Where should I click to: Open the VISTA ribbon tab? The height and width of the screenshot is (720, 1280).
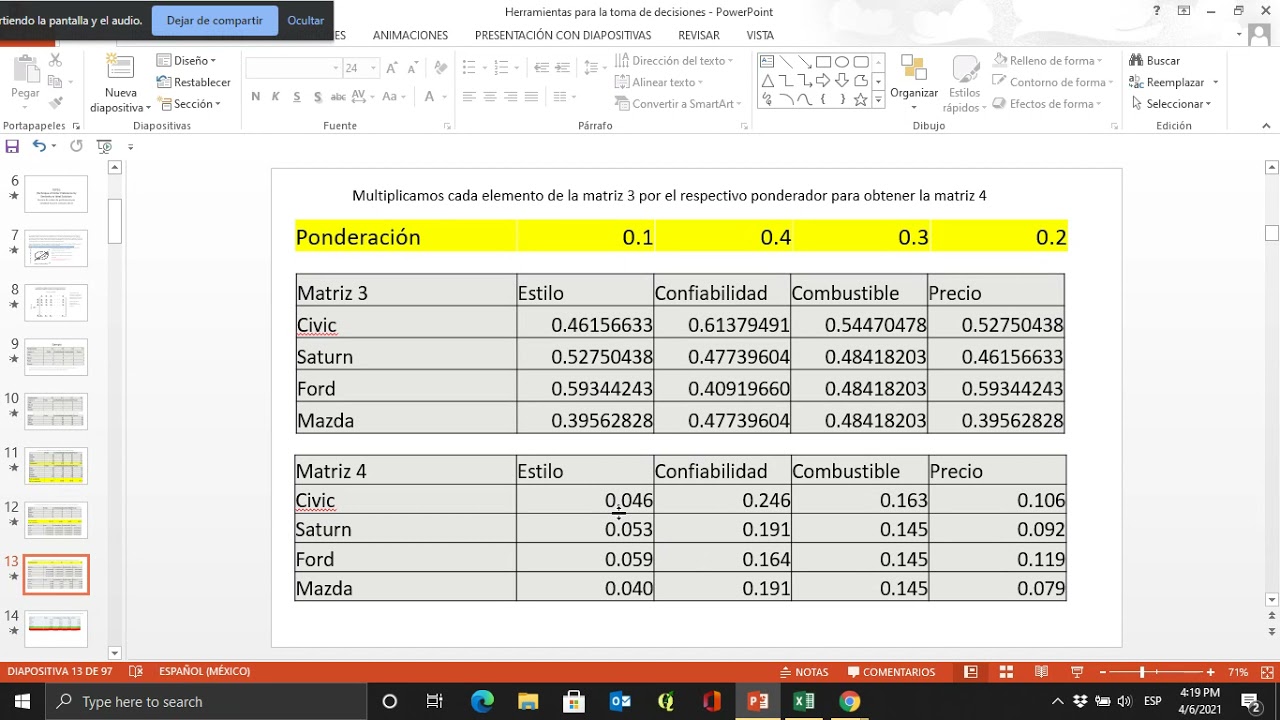coord(760,35)
